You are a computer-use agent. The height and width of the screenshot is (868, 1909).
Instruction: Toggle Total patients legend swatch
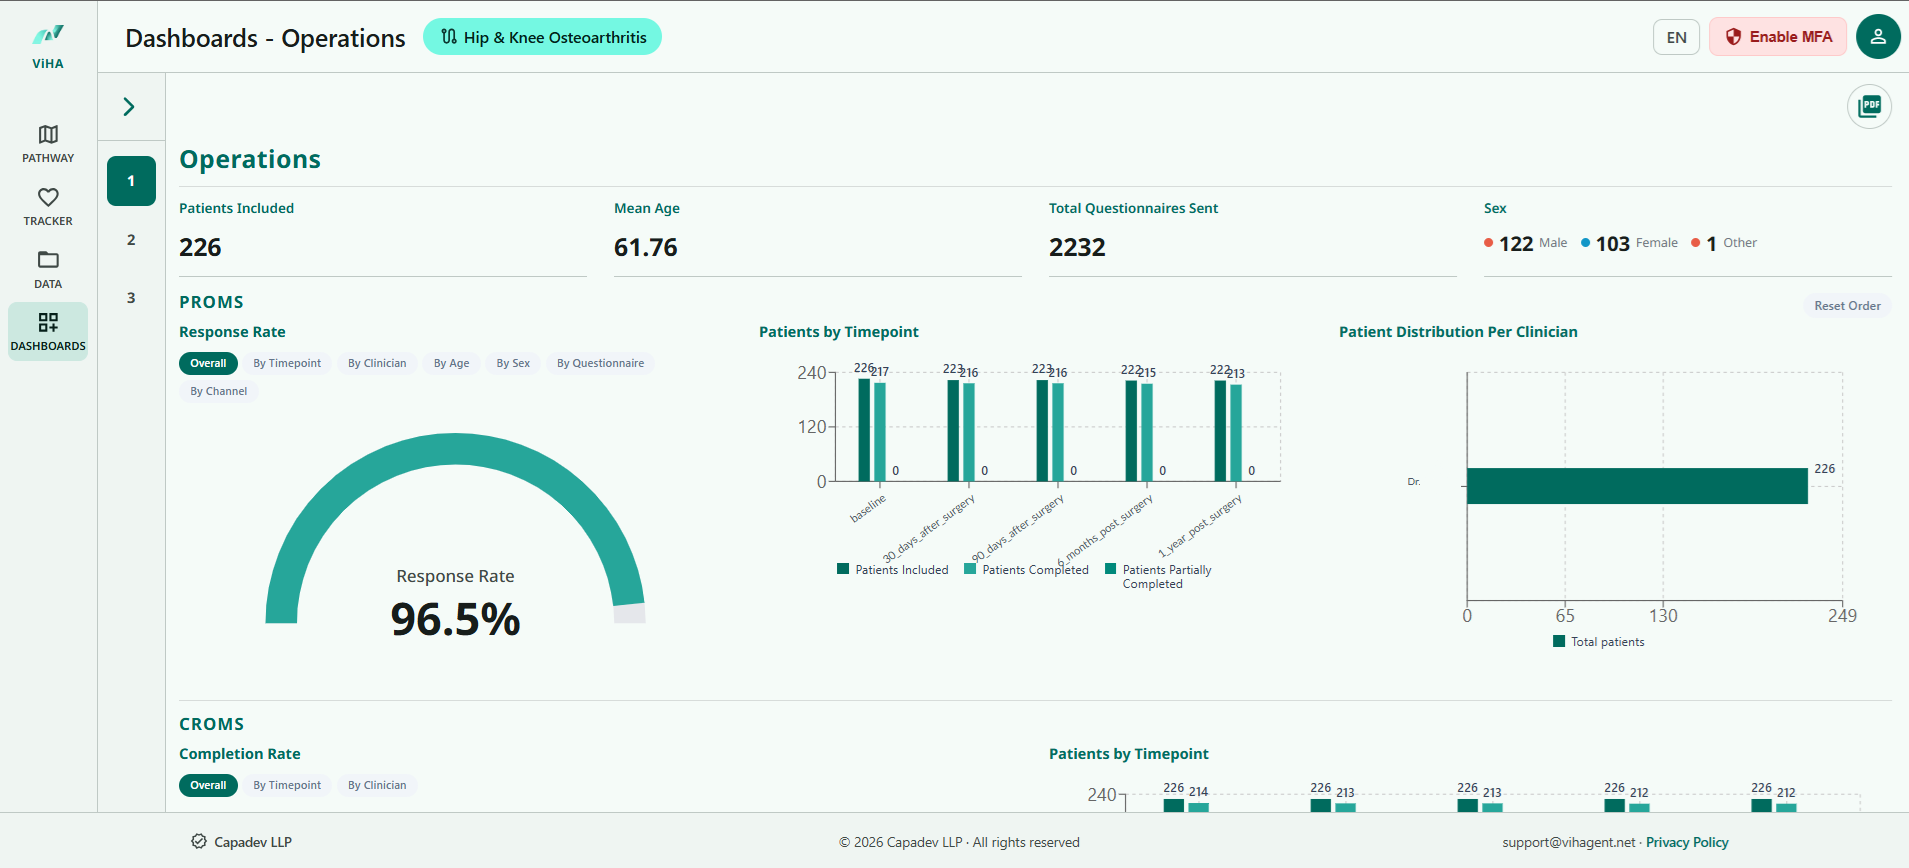coord(1559,641)
